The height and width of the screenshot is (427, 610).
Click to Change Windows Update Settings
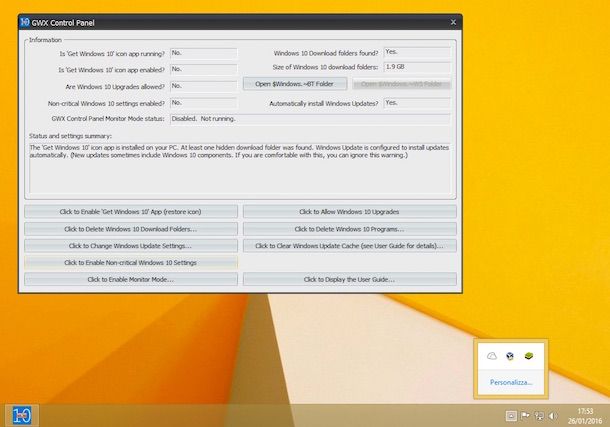click(131, 245)
